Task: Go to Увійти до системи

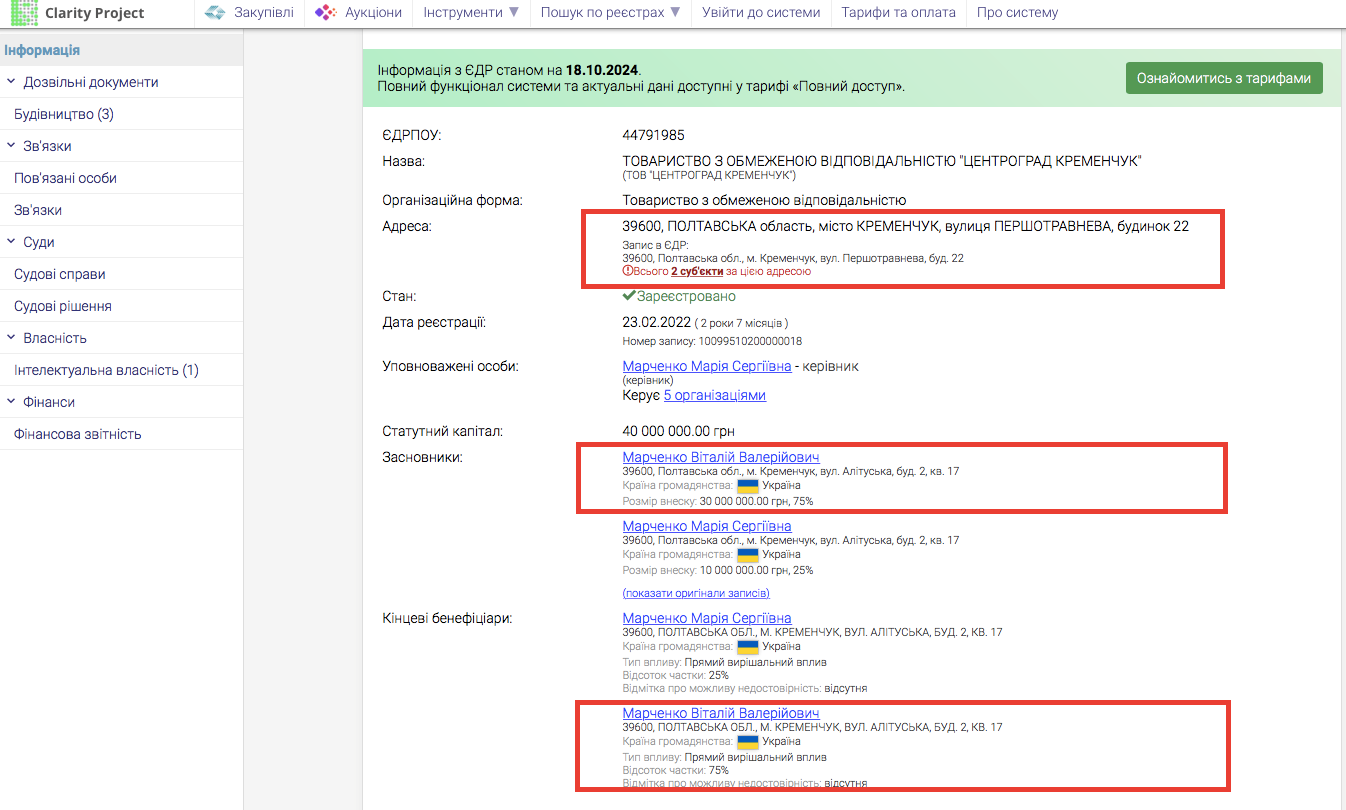Action: [761, 13]
